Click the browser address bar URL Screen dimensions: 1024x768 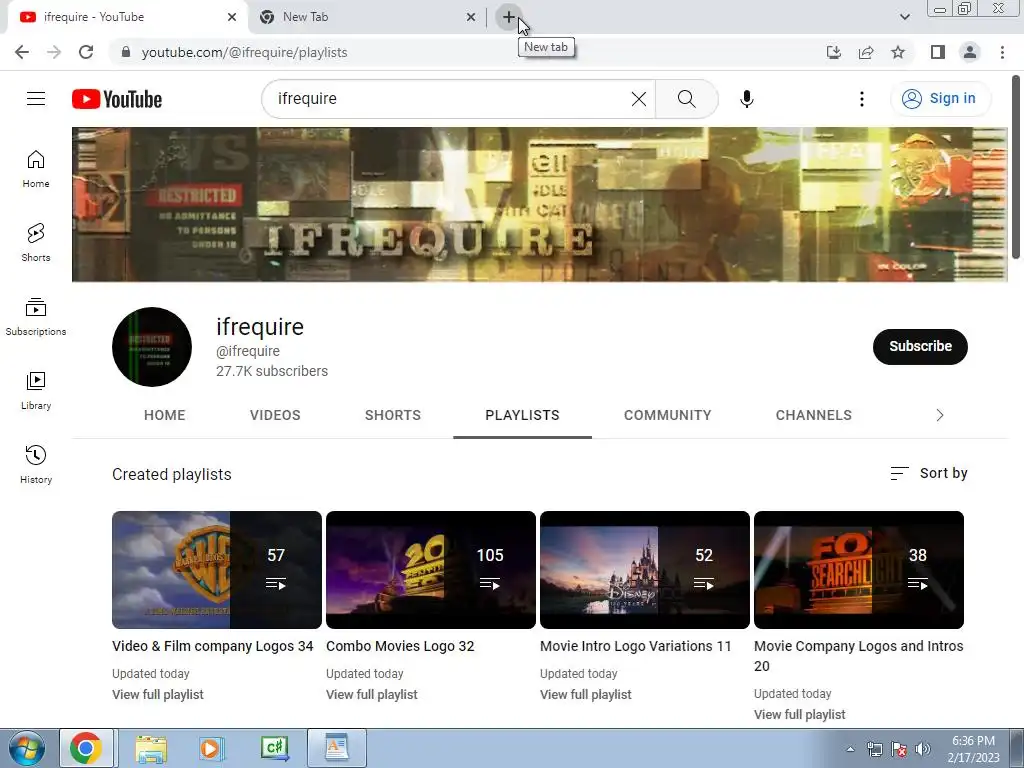[244, 52]
